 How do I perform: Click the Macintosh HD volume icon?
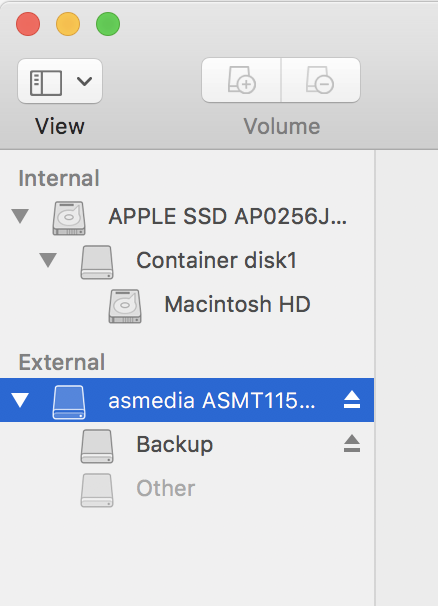tap(125, 306)
